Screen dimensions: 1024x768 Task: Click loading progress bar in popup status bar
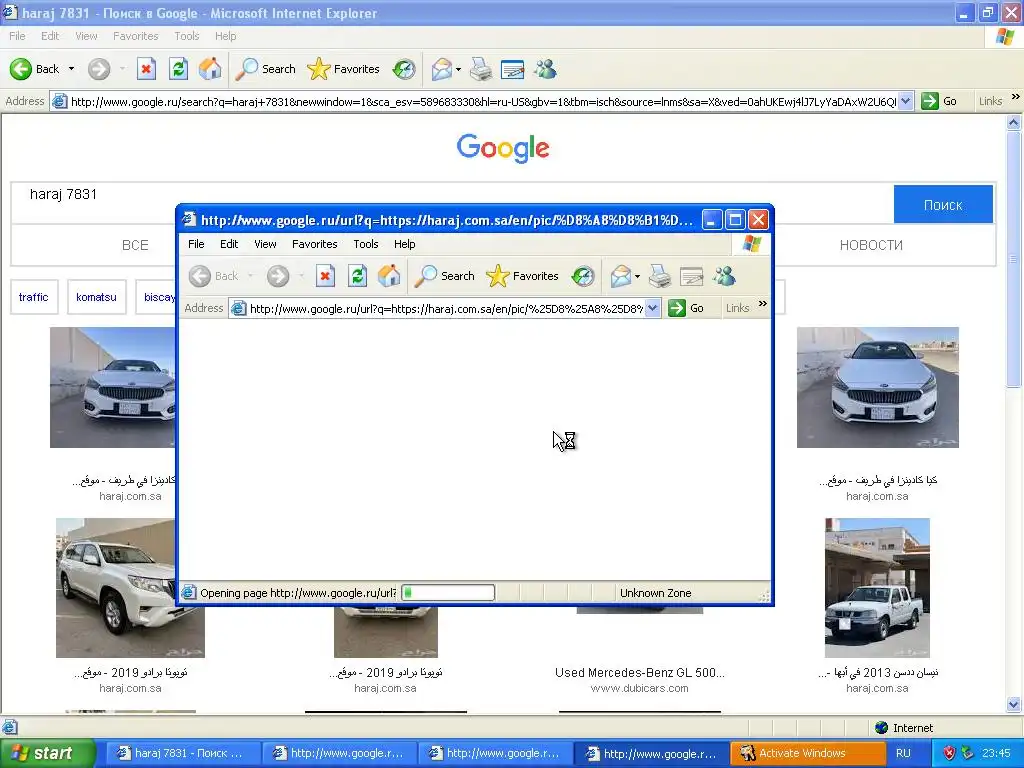click(x=448, y=593)
